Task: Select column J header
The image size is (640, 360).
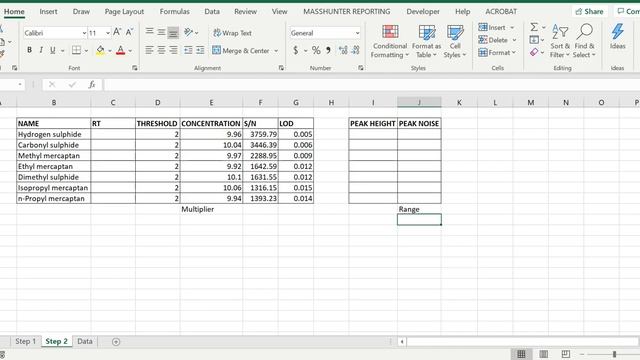Action: [x=419, y=102]
